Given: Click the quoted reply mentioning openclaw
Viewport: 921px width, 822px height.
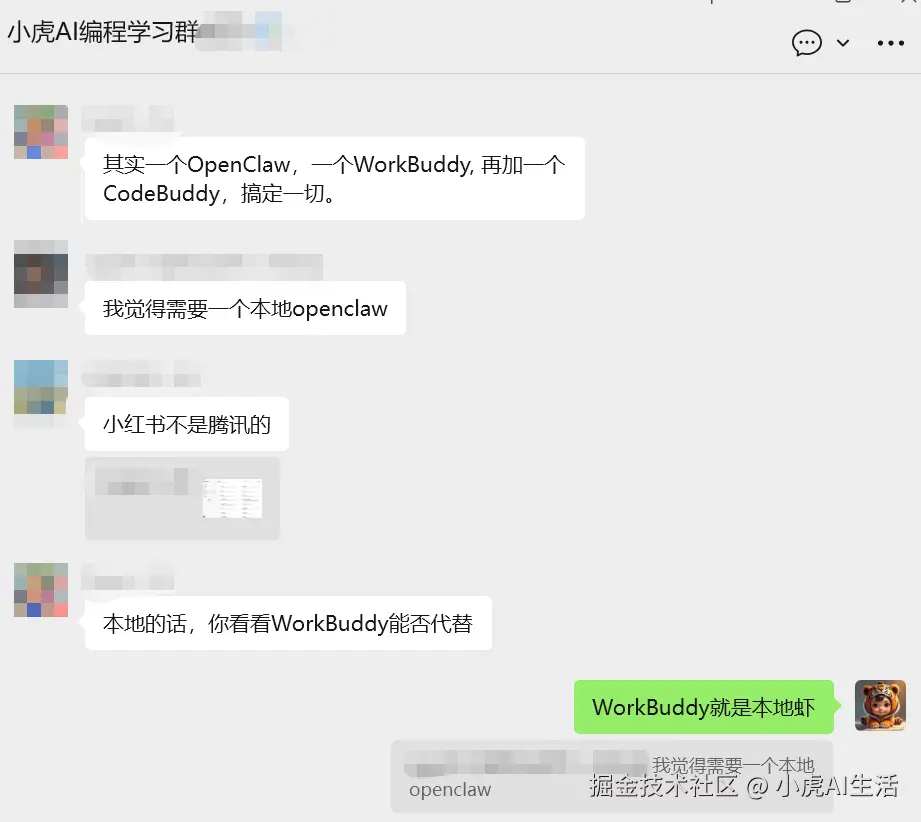Looking at the screenshot, I should (x=612, y=777).
